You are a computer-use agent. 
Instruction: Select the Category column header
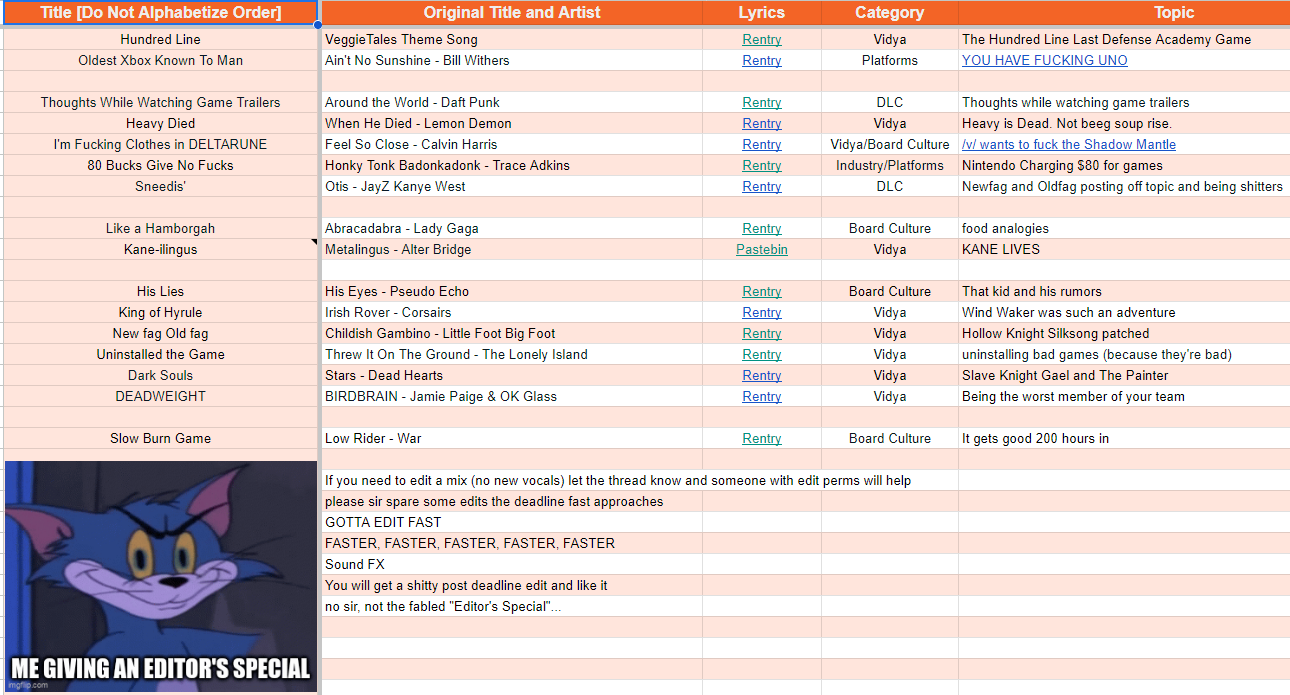tap(889, 13)
